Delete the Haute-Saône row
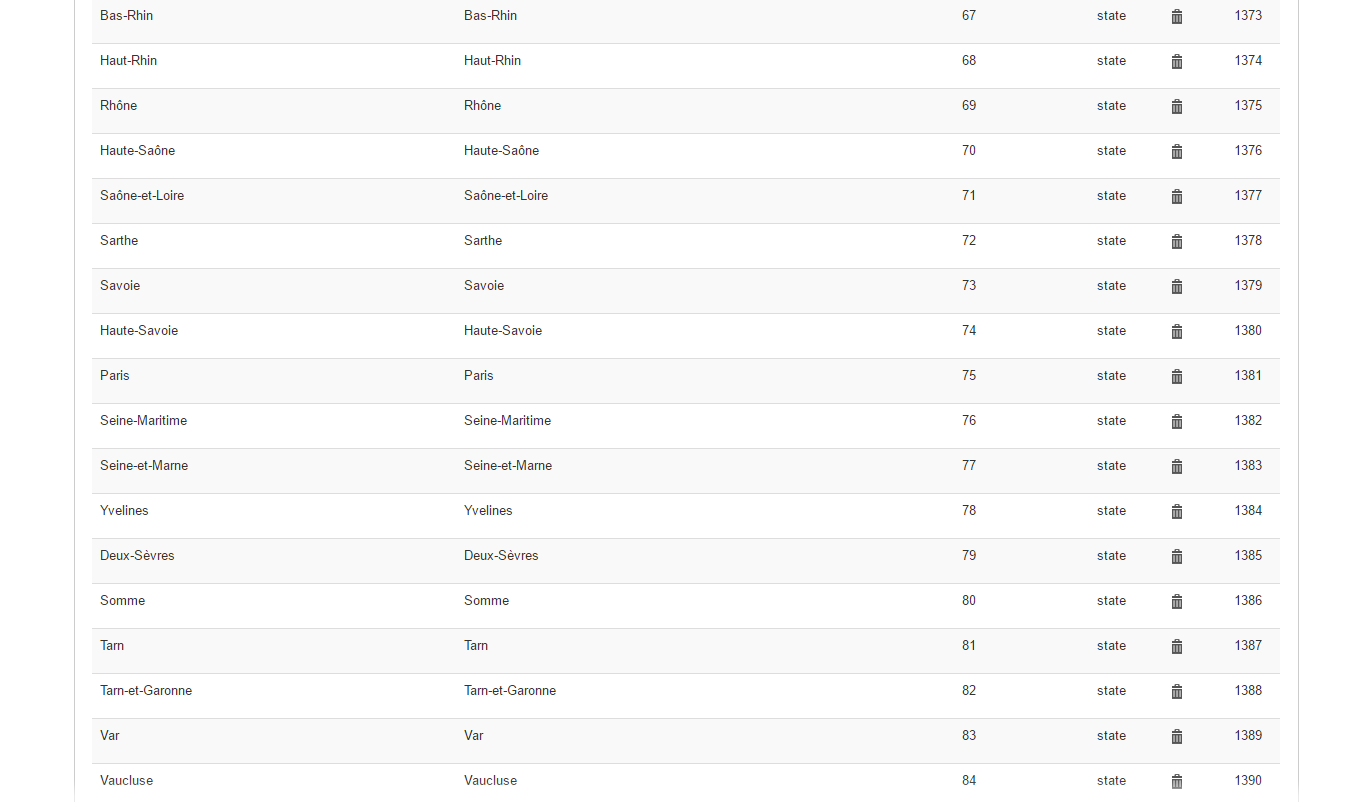 (x=1177, y=152)
